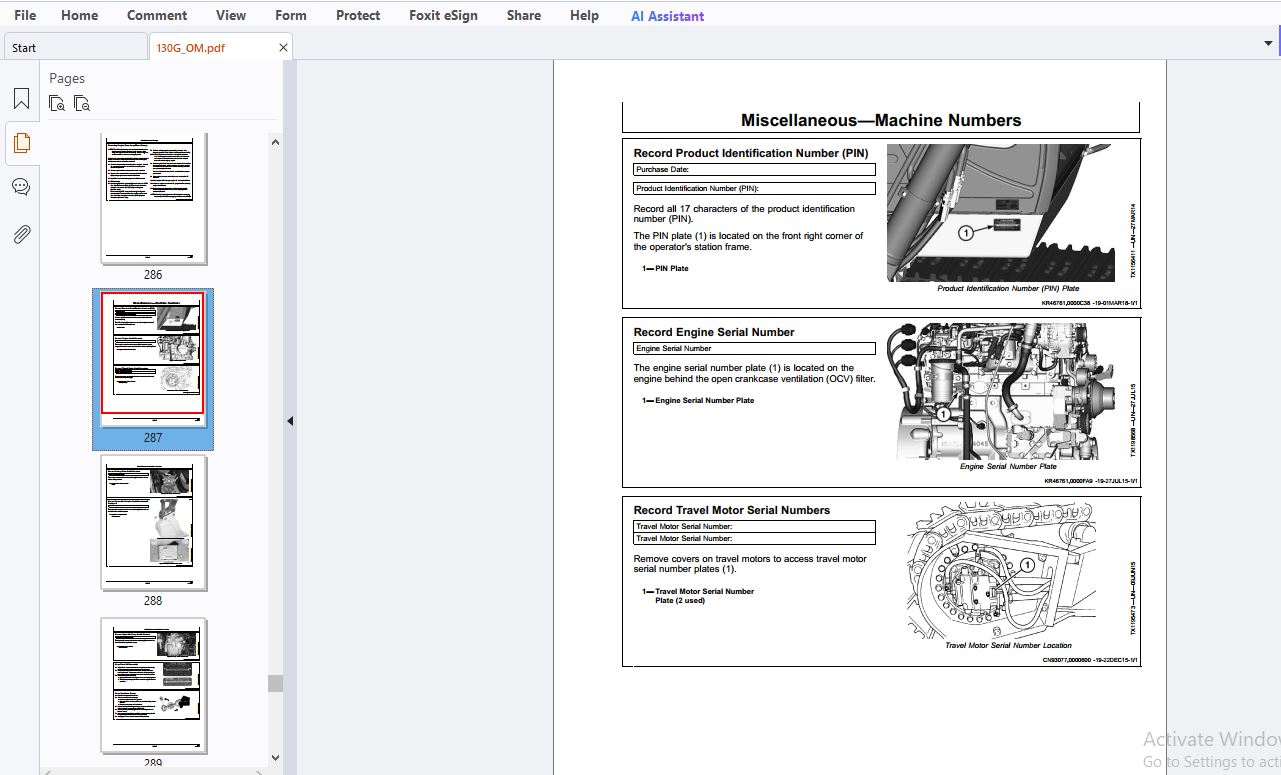Viewport: 1281px width, 775px height.
Task: Click '1— Engine Serial Number Plate' legend
Action: (x=698, y=400)
